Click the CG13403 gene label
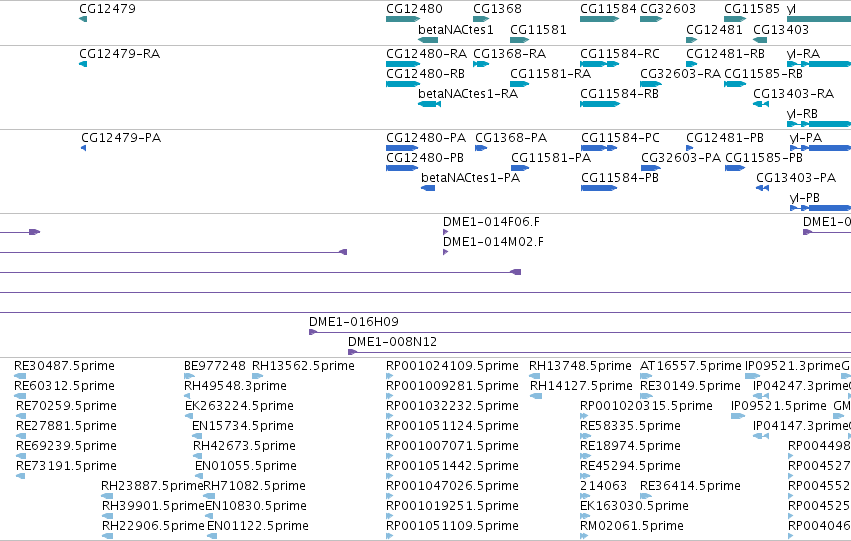Image resolution: width=851 pixels, height=541 pixels. pyautogui.click(x=781, y=29)
